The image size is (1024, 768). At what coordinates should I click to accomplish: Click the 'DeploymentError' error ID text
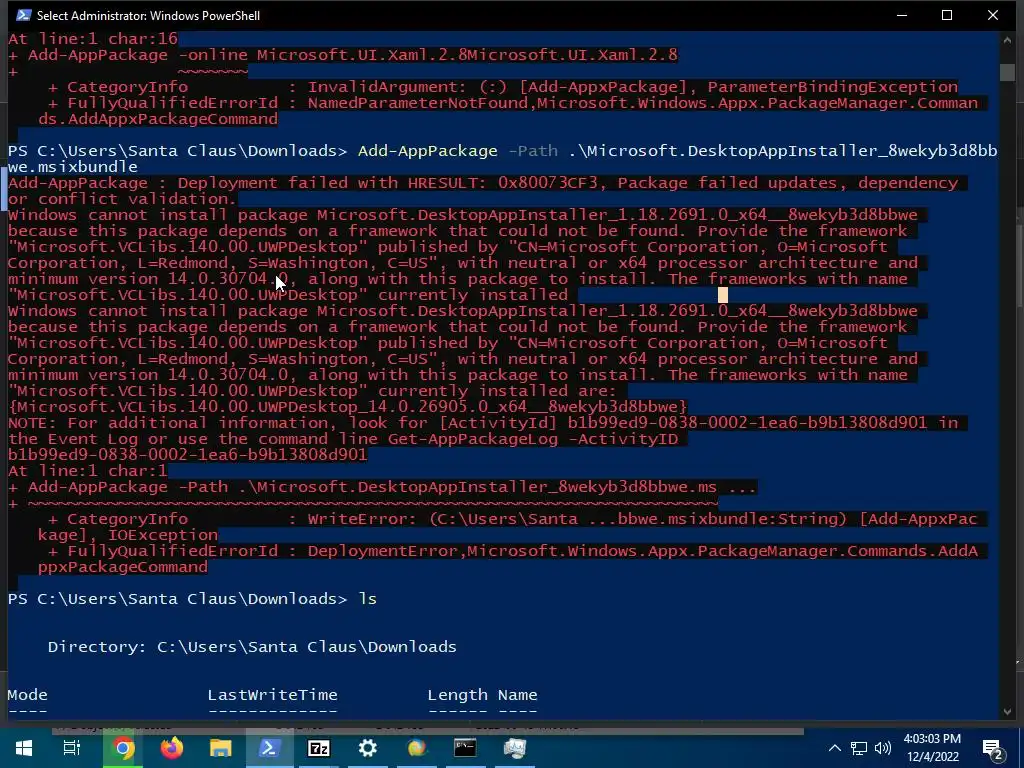[385, 551]
